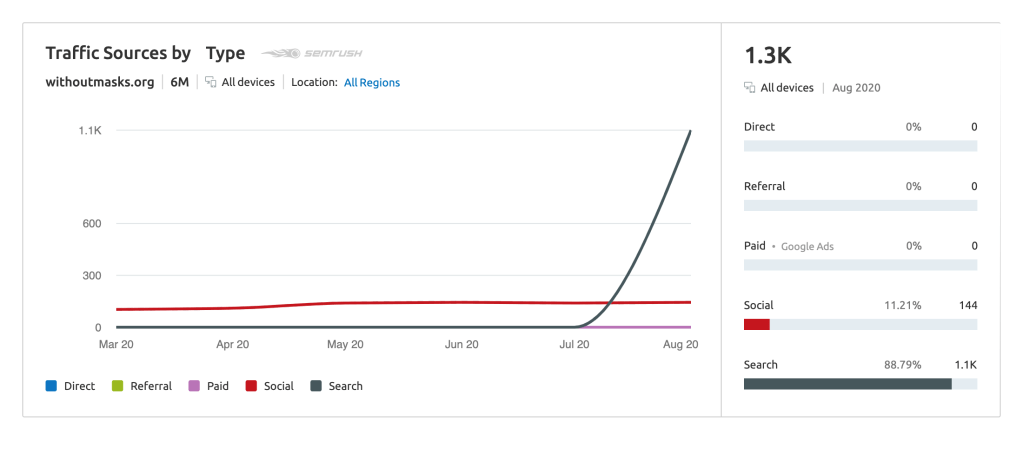Open the 6M time range selector

[x=180, y=82]
